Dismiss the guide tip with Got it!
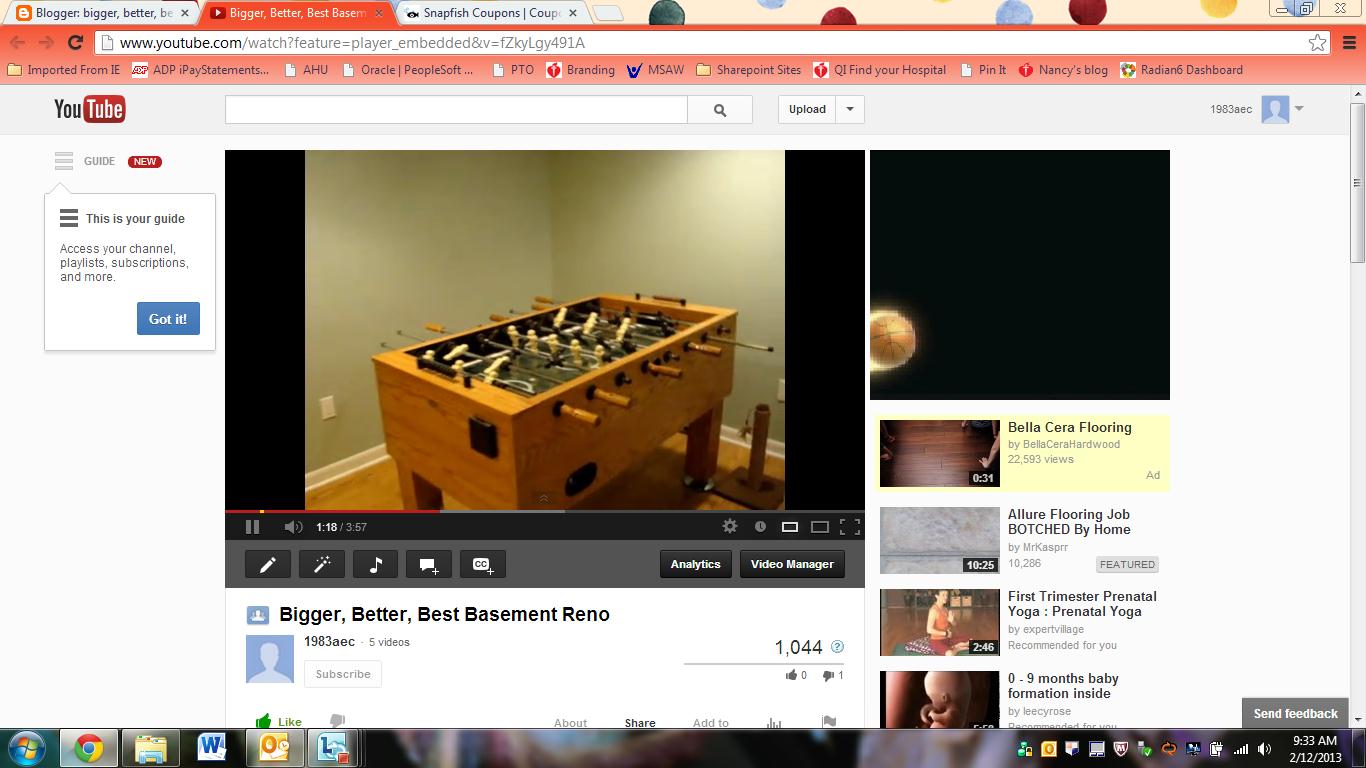Screen dimensions: 1366x768 point(168,319)
